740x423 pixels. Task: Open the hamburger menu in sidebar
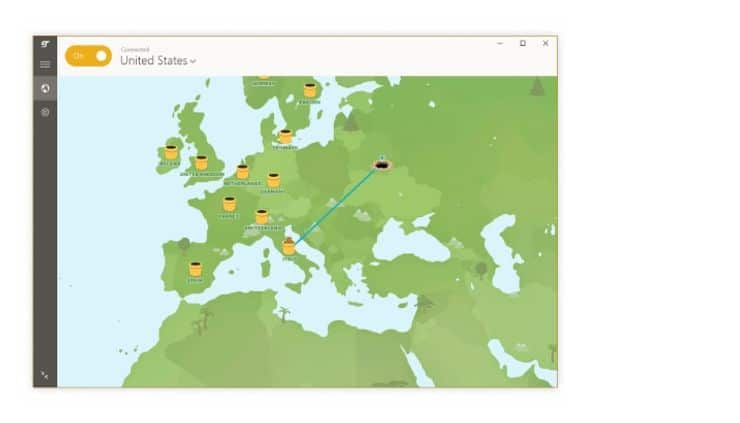pos(45,65)
